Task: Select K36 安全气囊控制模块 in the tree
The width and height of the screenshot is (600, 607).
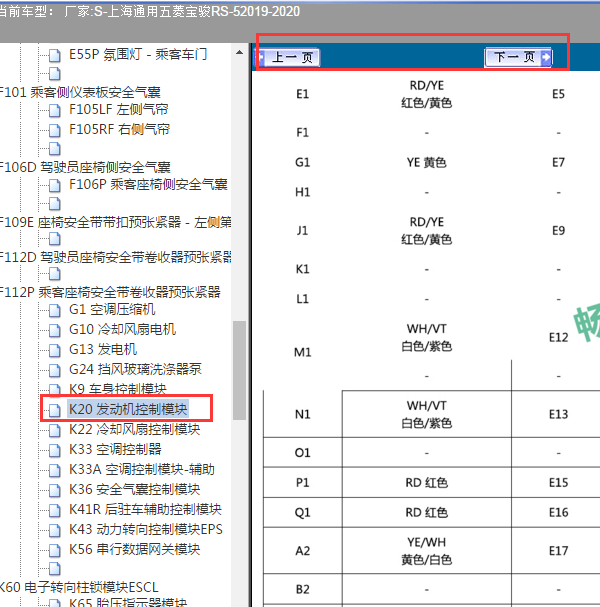Action: 134,489
